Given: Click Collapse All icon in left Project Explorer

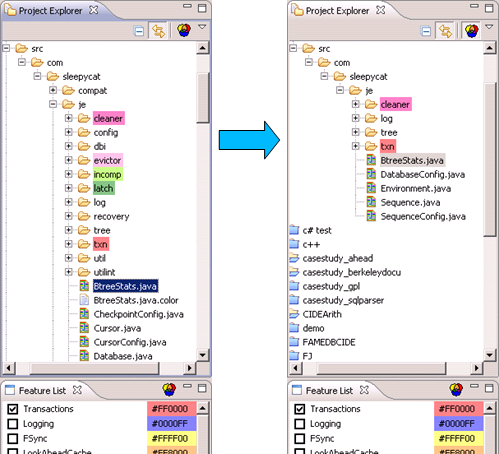Looking at the screenshot, I should (139, 31).
